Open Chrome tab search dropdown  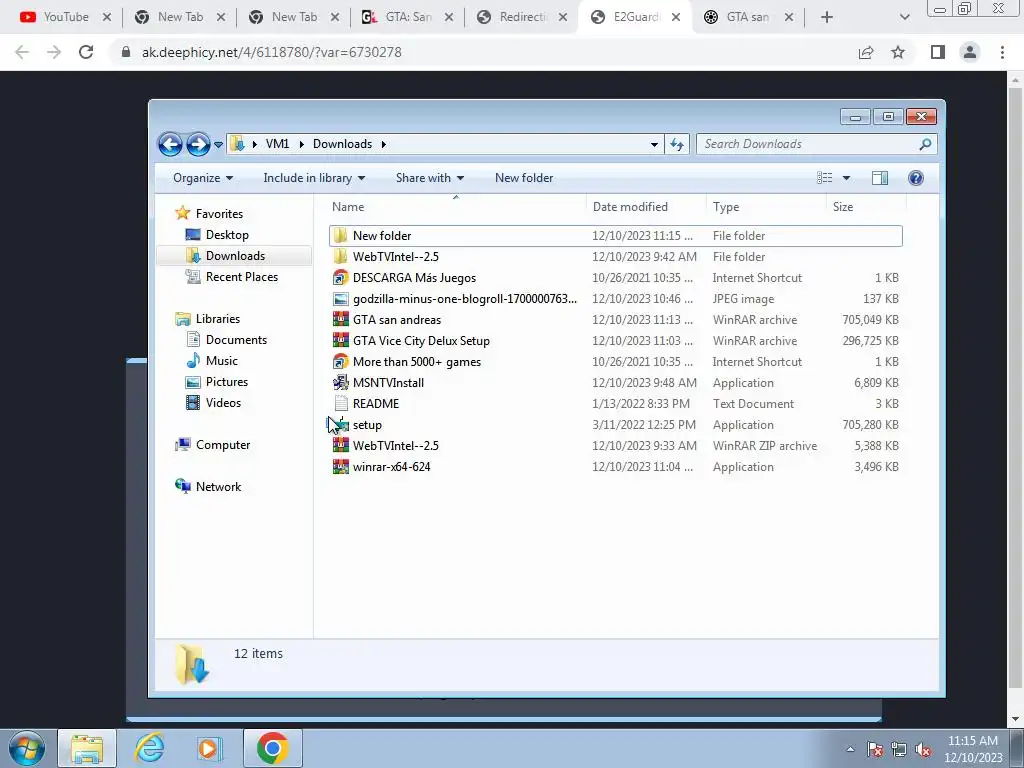point(904,17)
